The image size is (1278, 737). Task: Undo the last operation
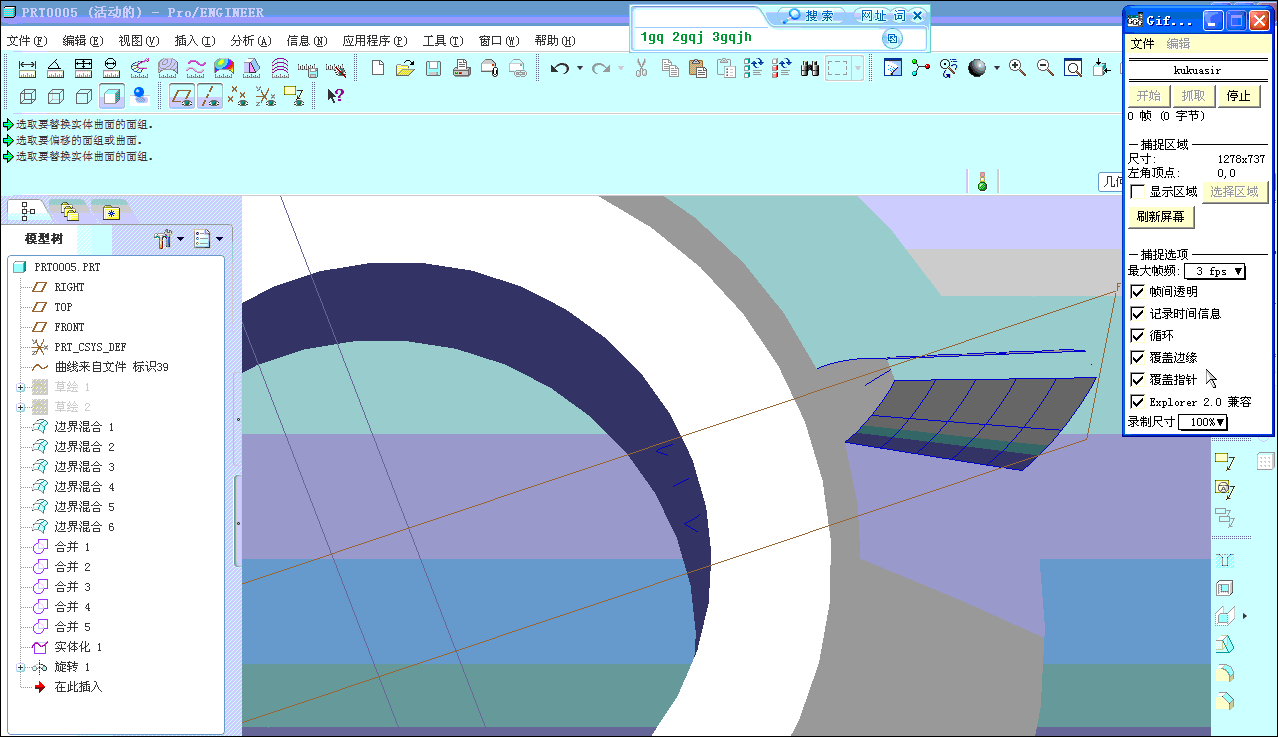[x=560, y=68]
